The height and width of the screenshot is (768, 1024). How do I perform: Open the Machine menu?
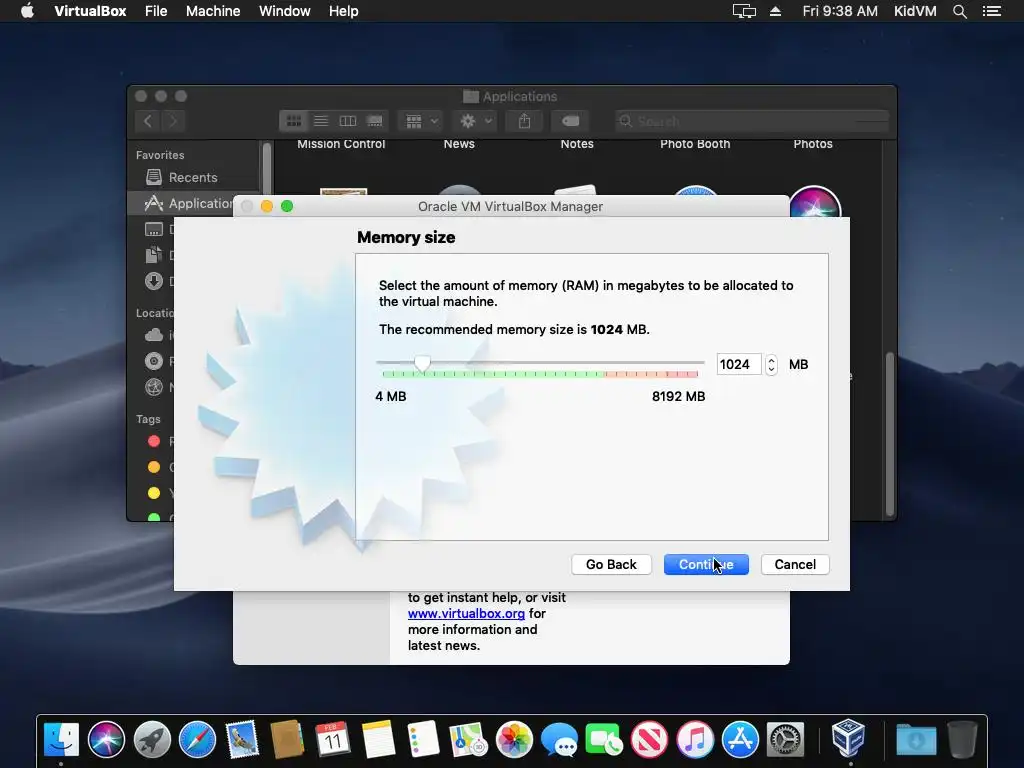pos(213,11)
